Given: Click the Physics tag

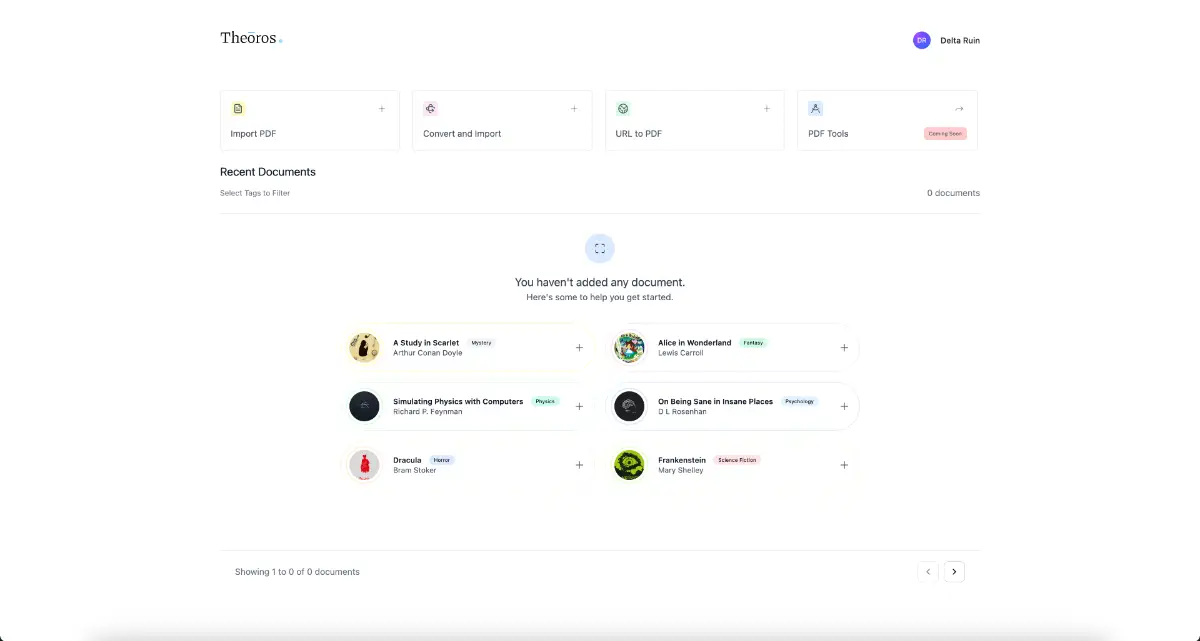Looking at the screenshot, I should click(x=545, y=402).
